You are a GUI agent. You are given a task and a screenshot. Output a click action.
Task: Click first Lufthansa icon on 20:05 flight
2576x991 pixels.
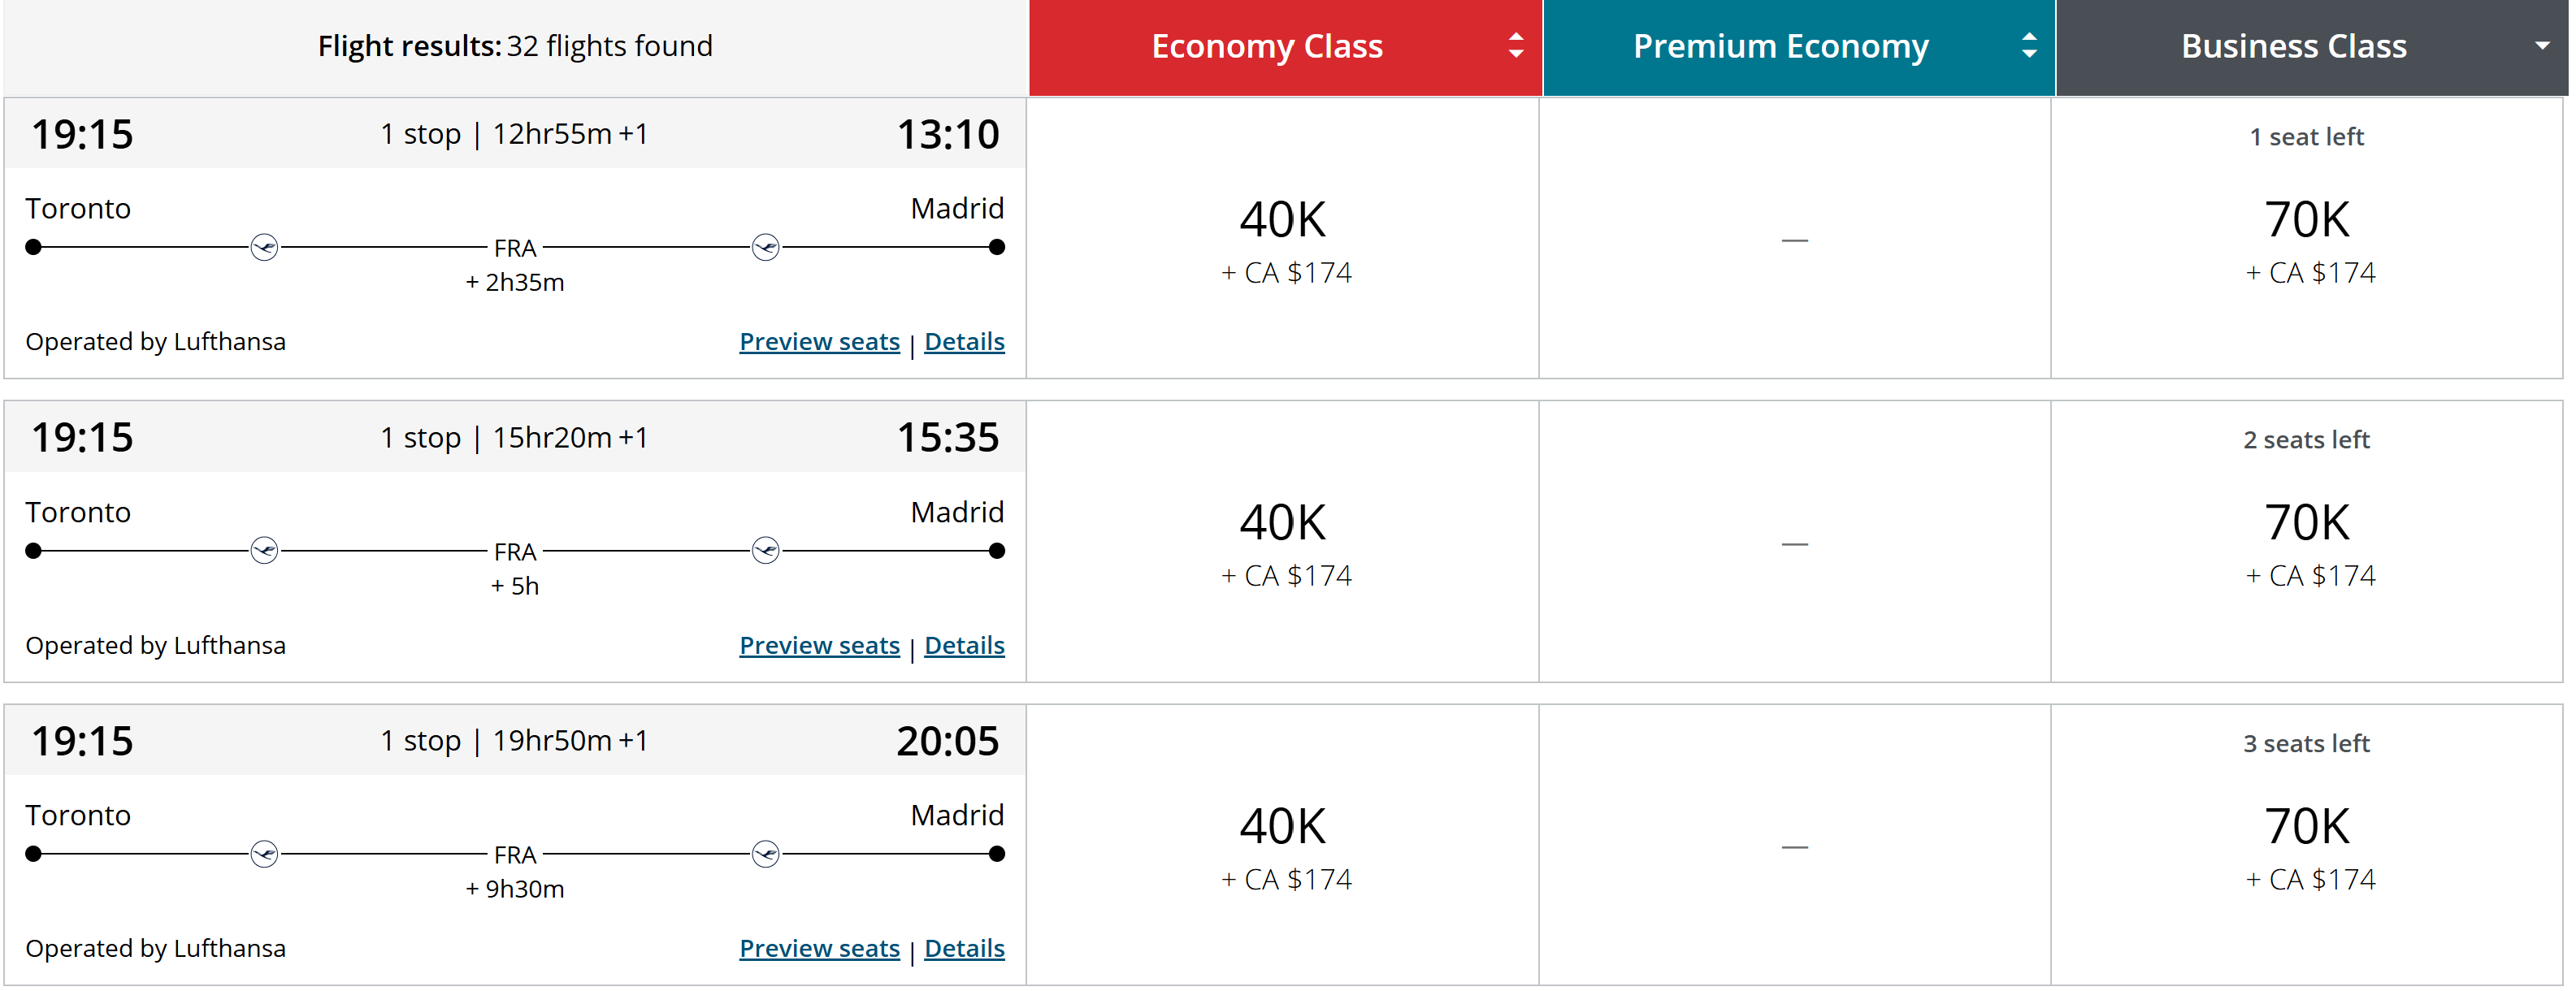264,854
